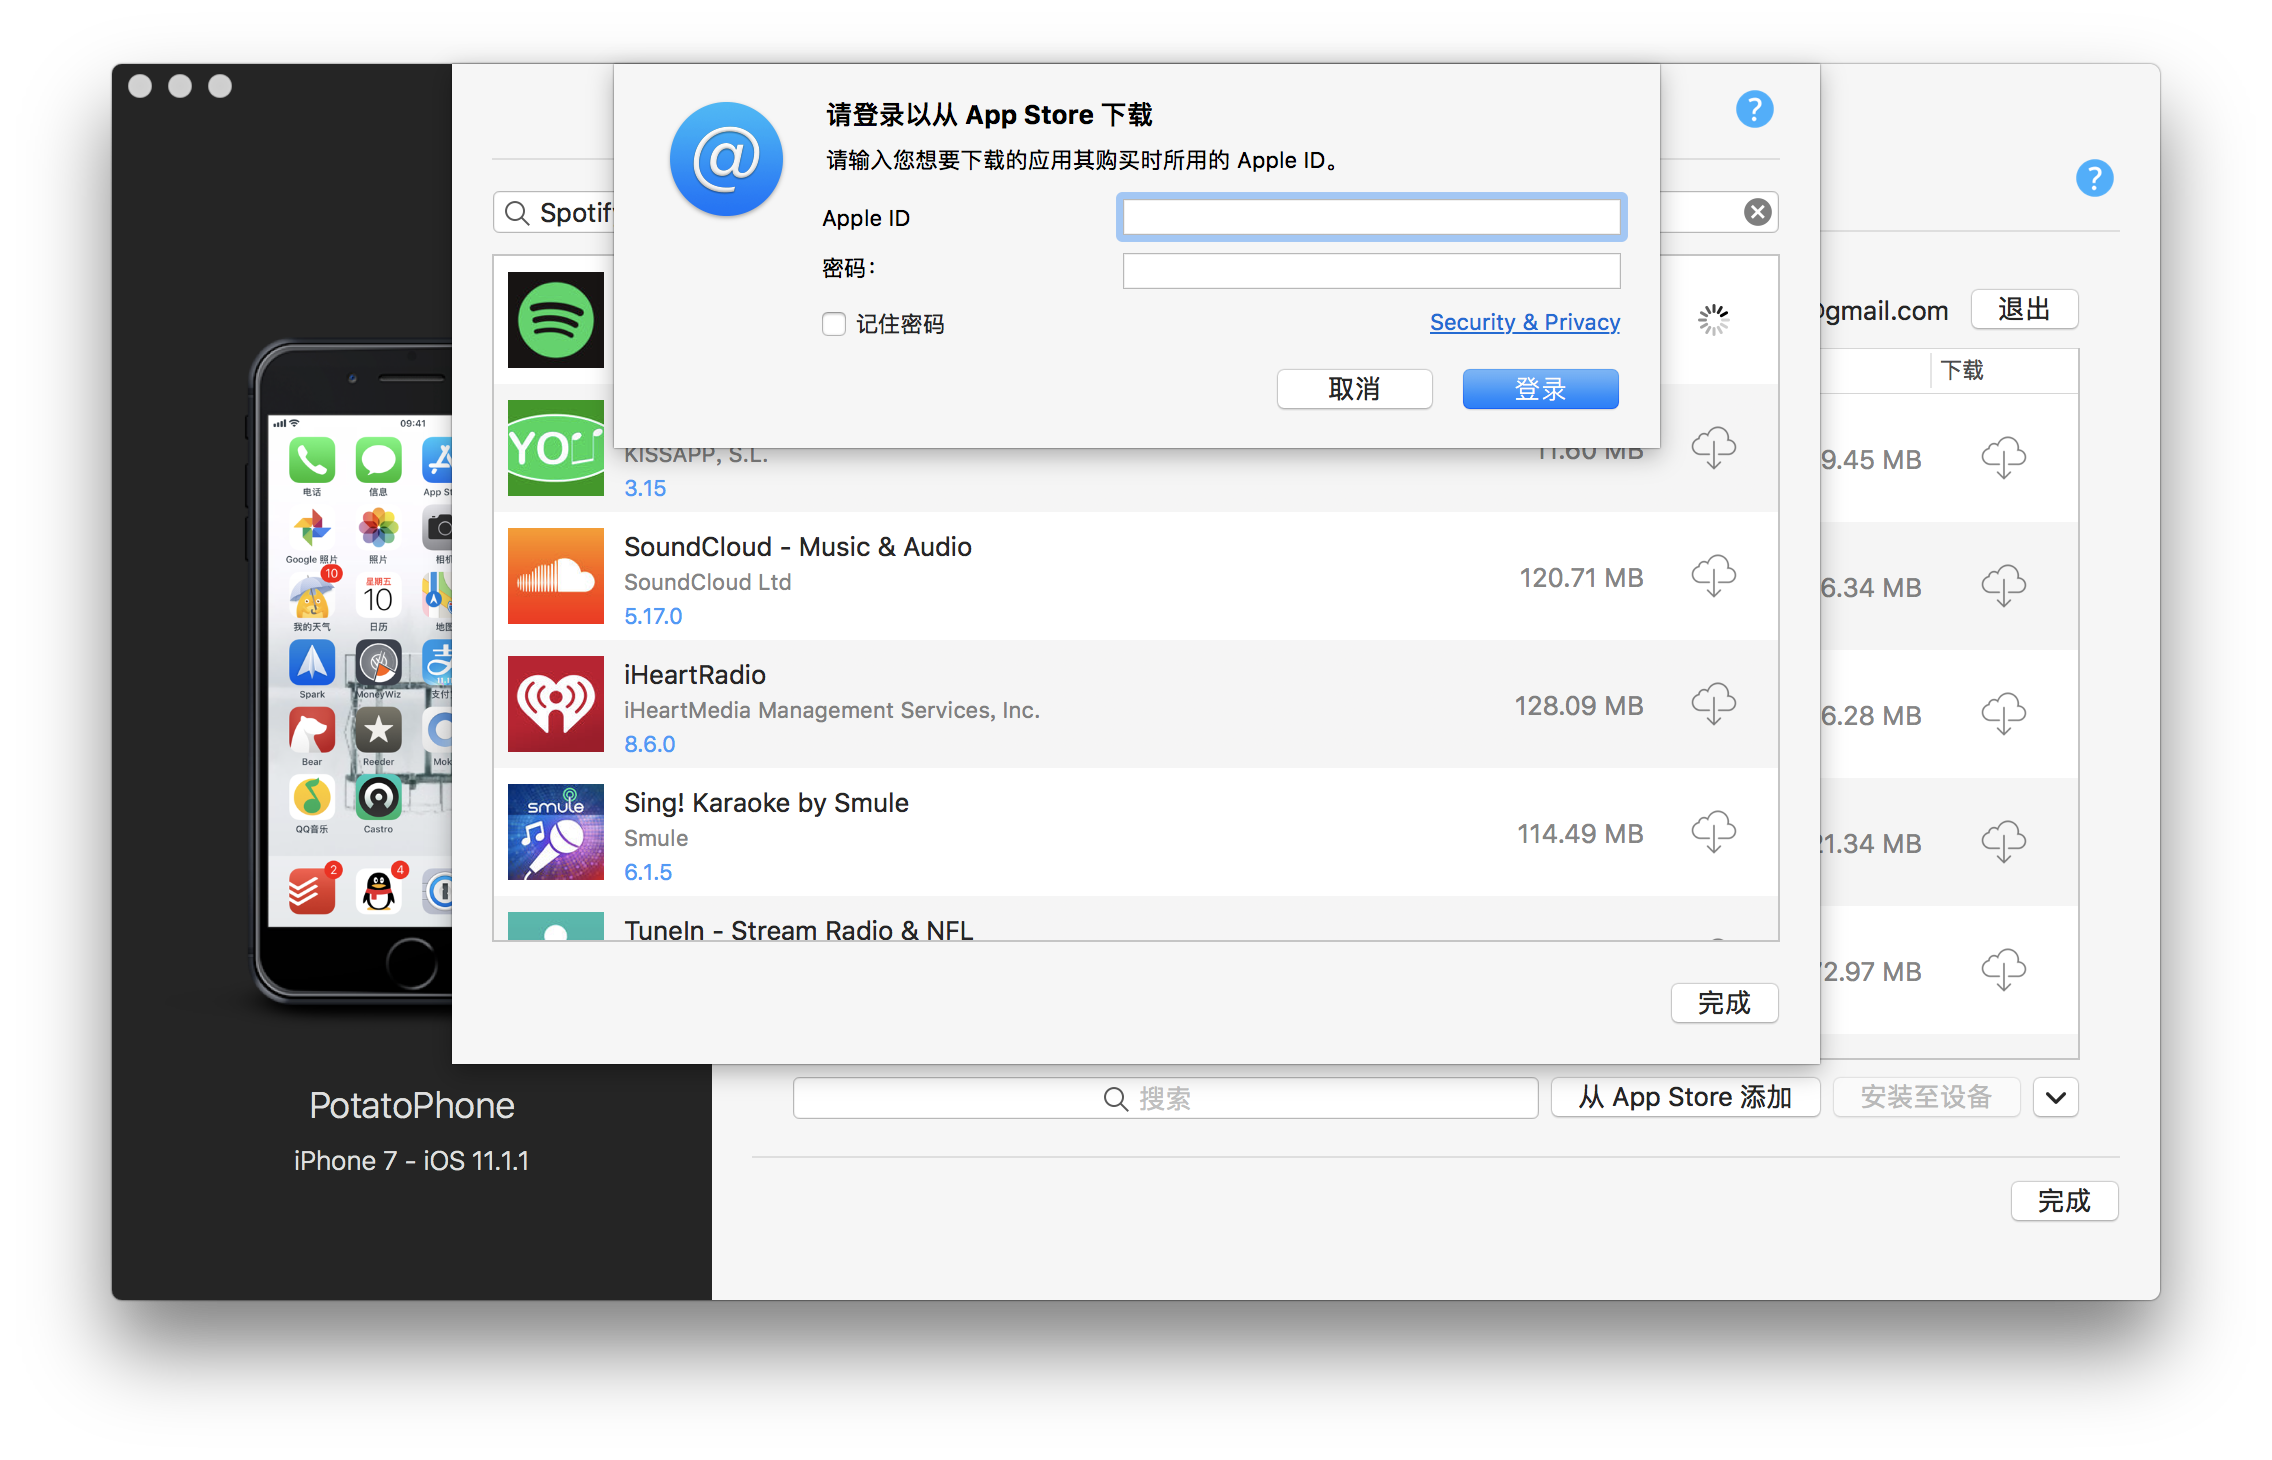Click the Apple ID text field
This screenshot has height=1460, width=2272.
1371,217
